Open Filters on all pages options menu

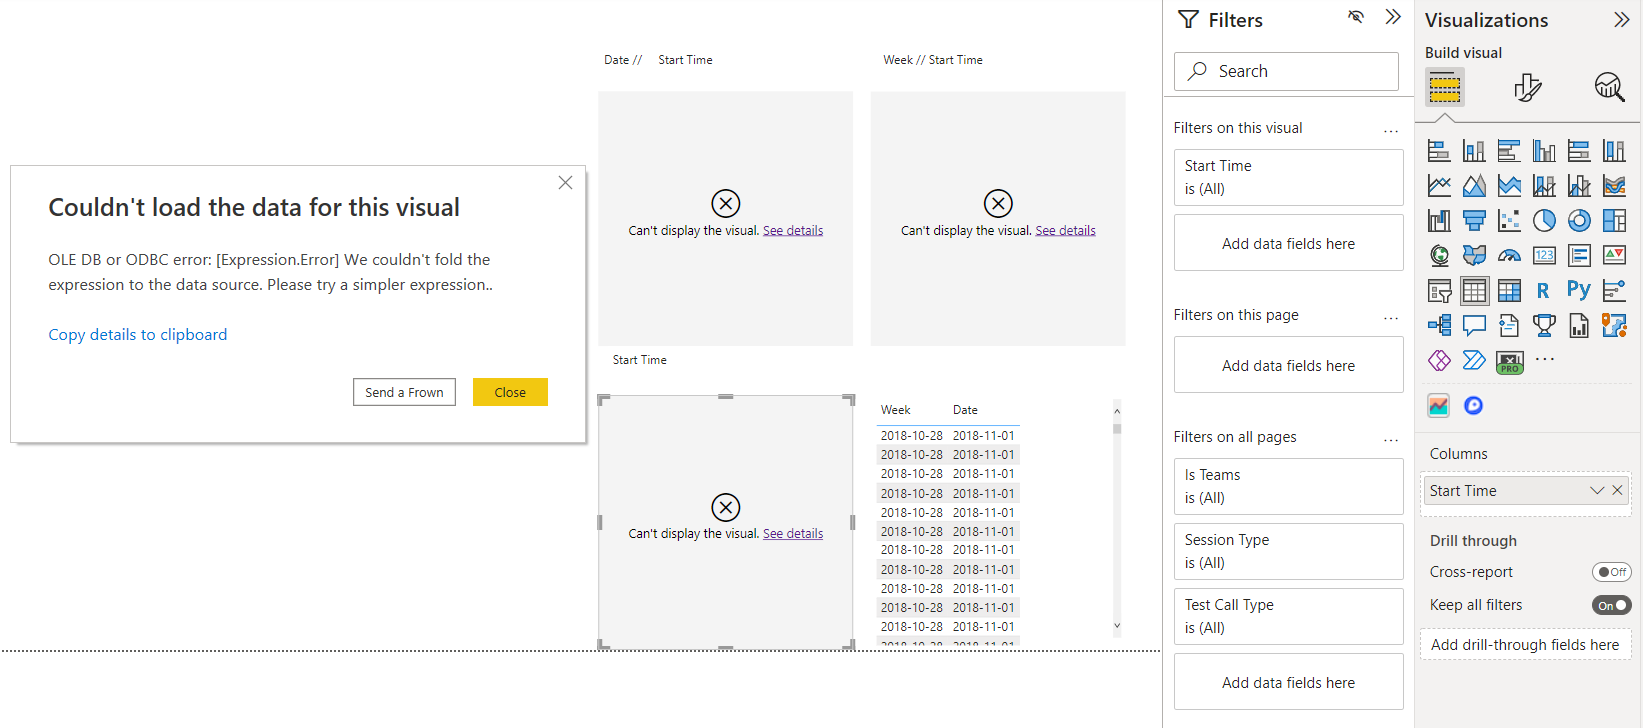pos(1391,439)
